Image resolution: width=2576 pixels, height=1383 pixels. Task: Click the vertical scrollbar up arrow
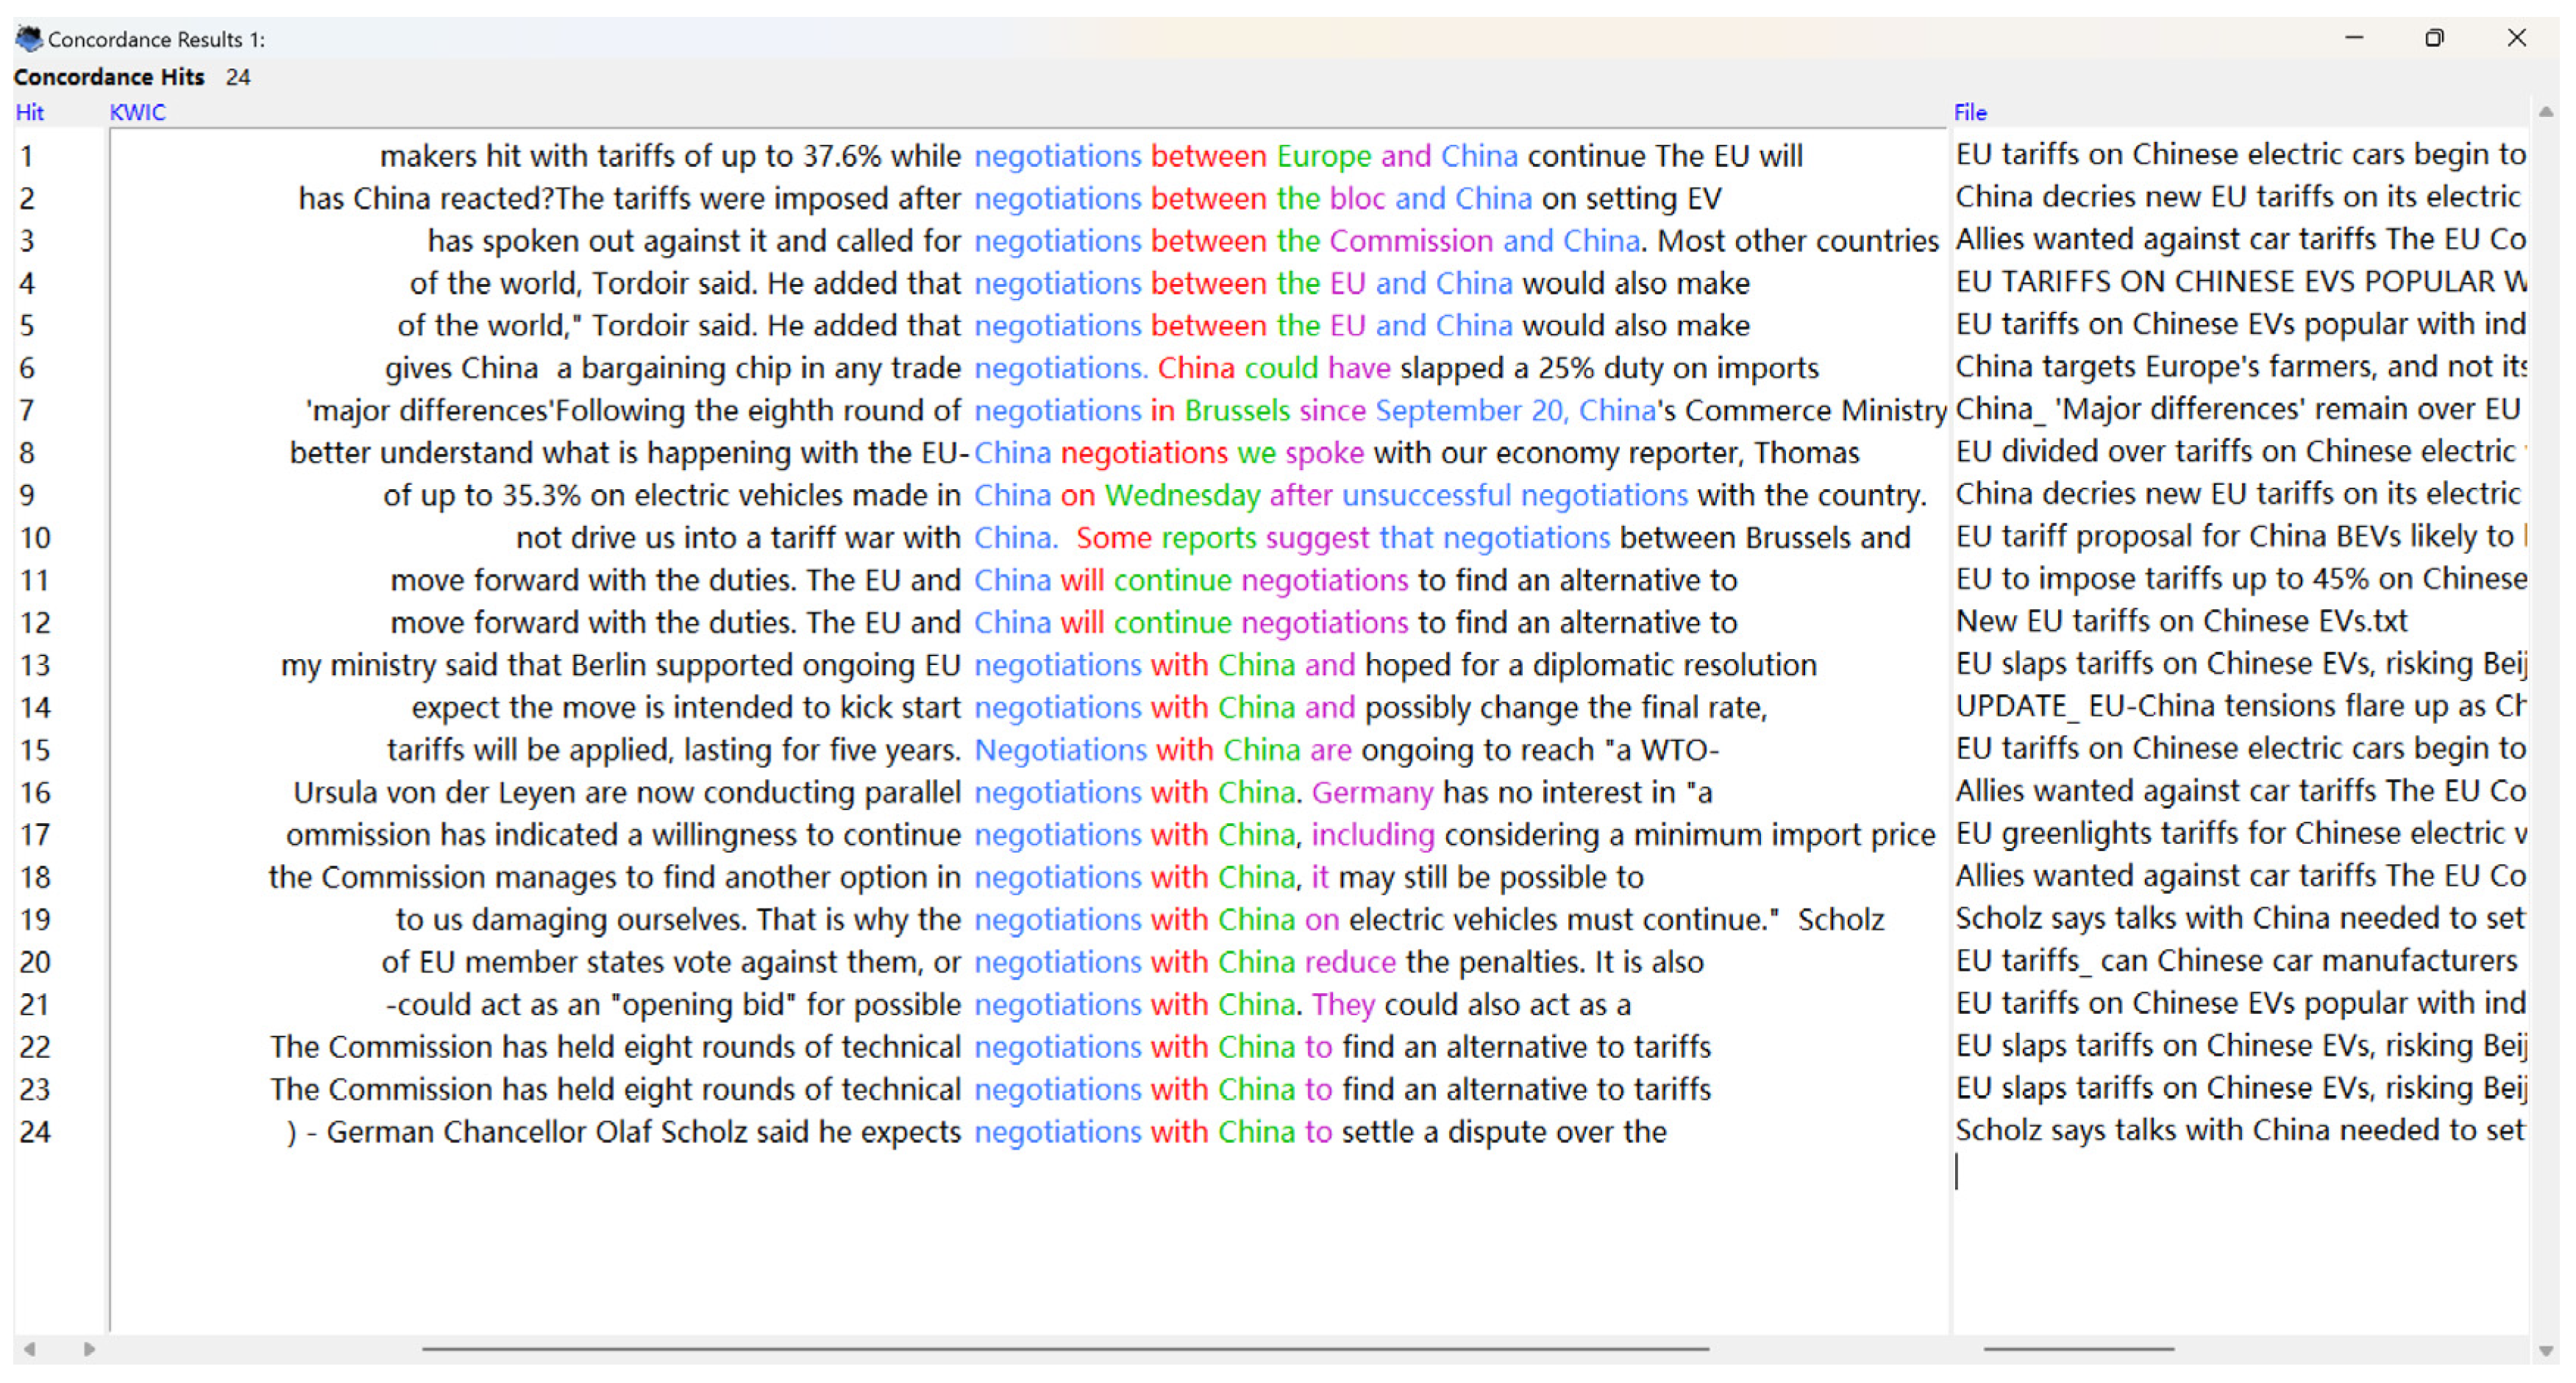click(x=2545, y=113)
